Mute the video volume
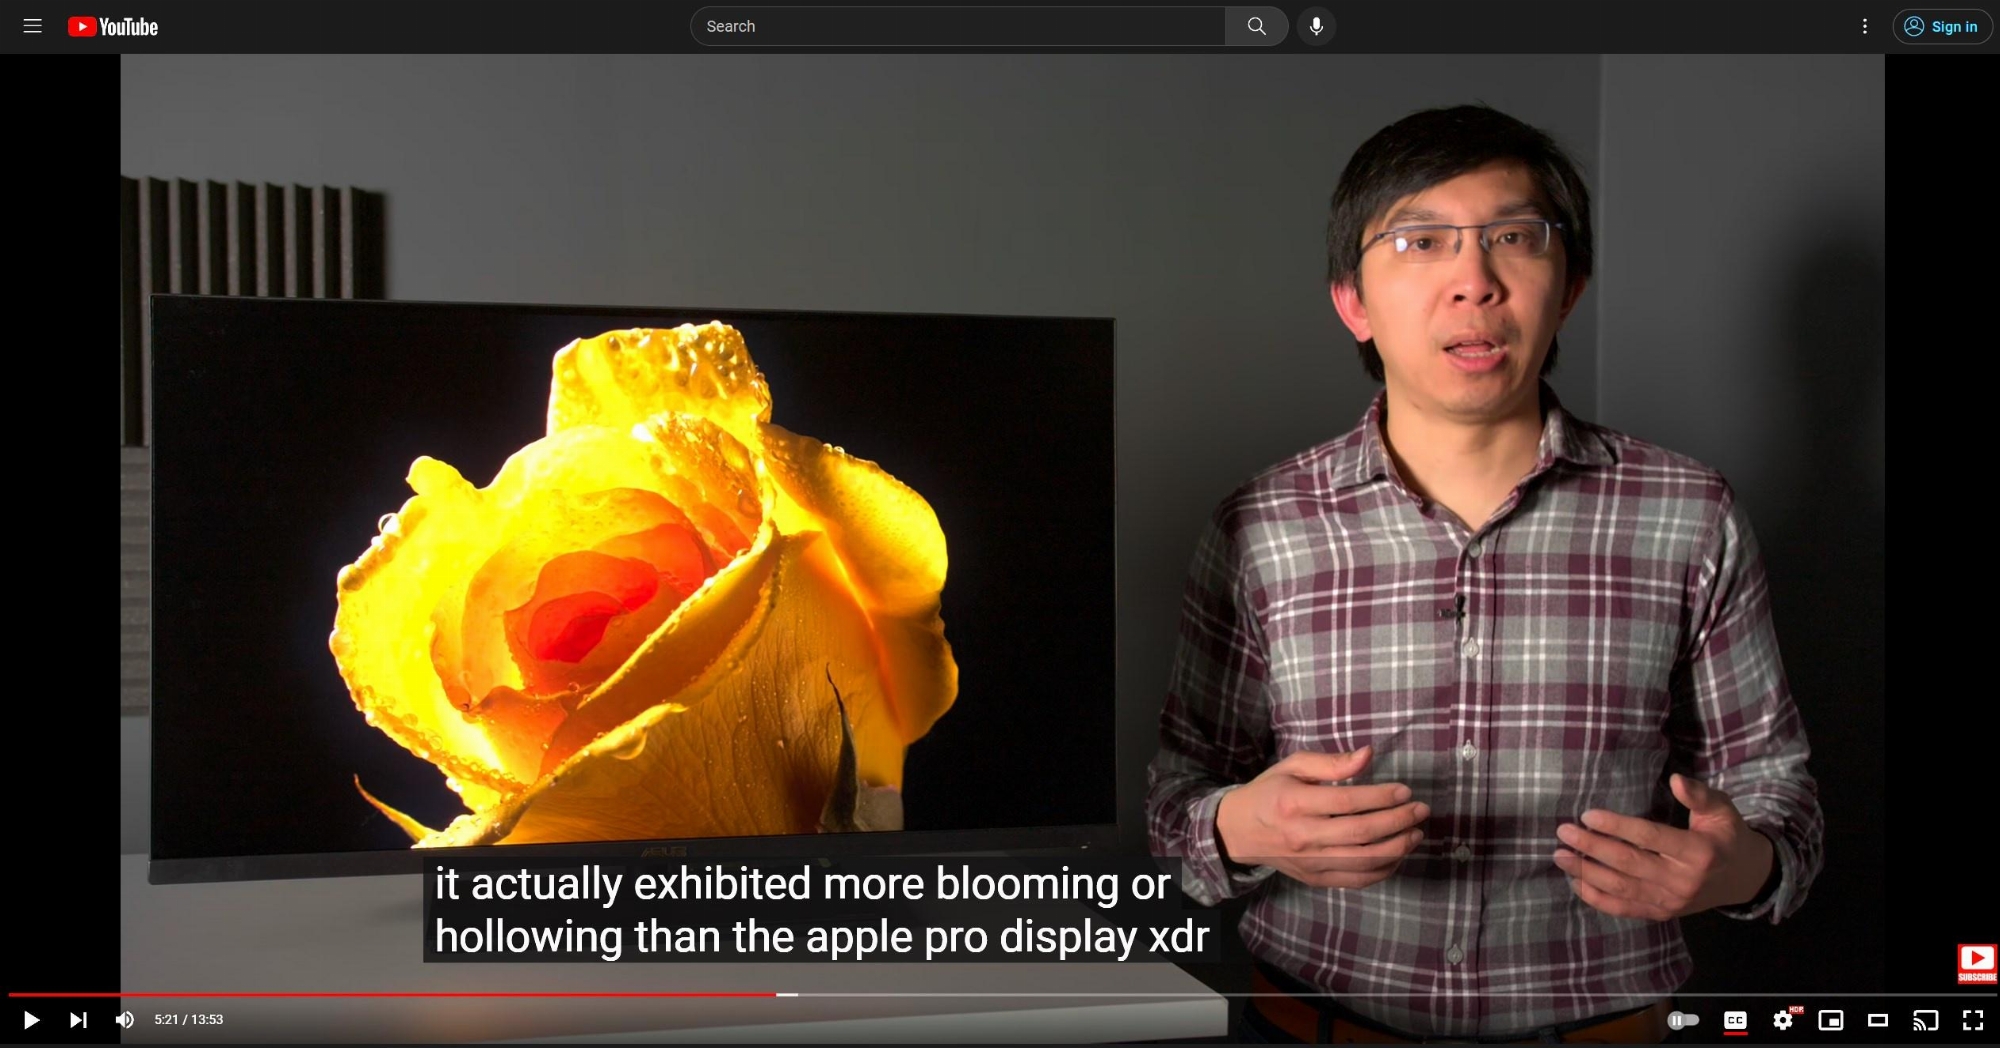This screenshot has height=1048, width=2000. [125, 1020]
